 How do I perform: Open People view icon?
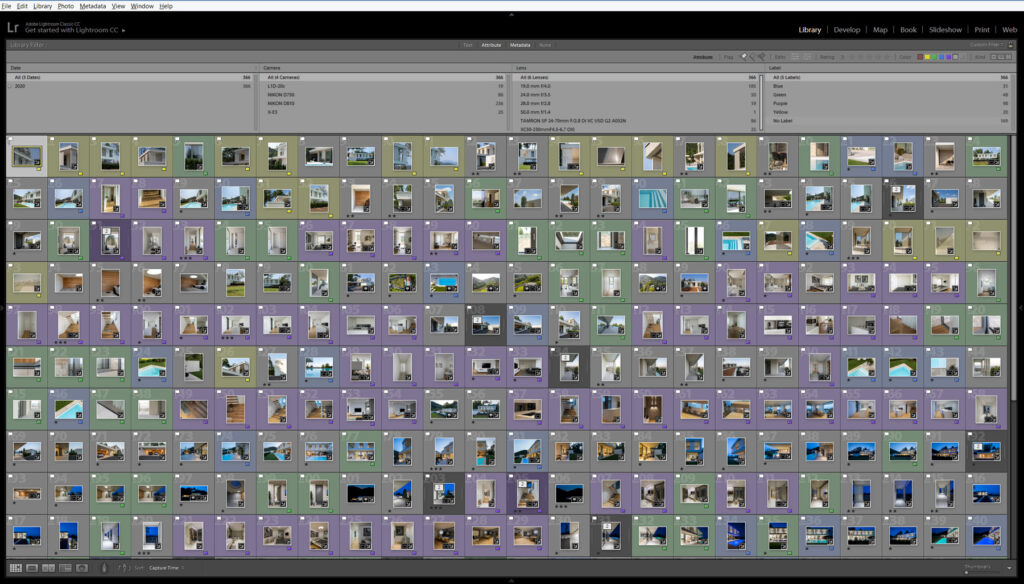click(x=82, y=568)
